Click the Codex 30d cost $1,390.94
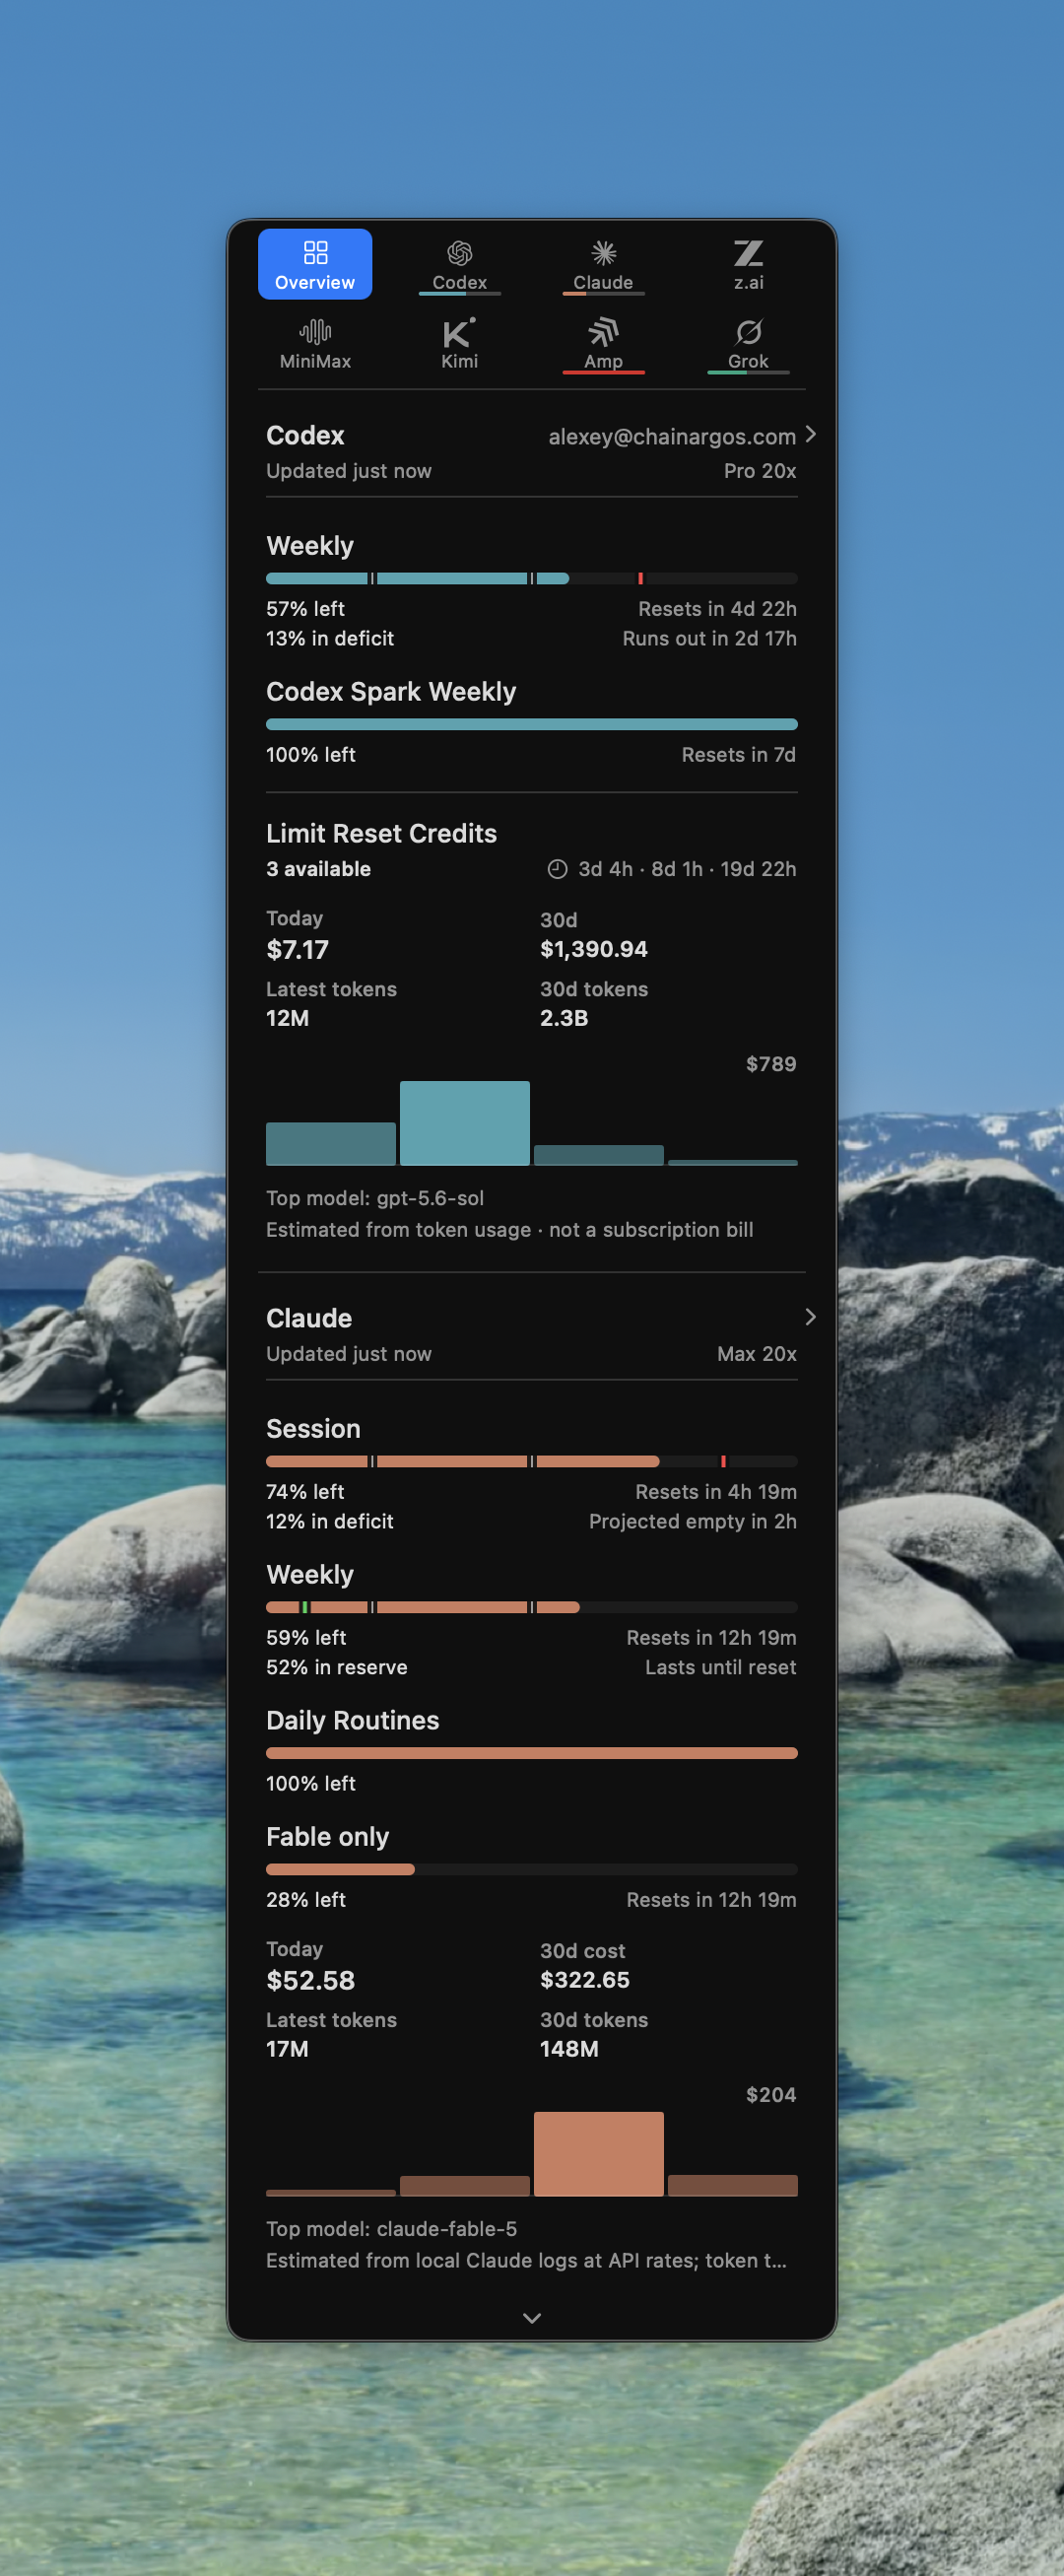Viewport: 1064px width, 2576px height. coord(594,949)
